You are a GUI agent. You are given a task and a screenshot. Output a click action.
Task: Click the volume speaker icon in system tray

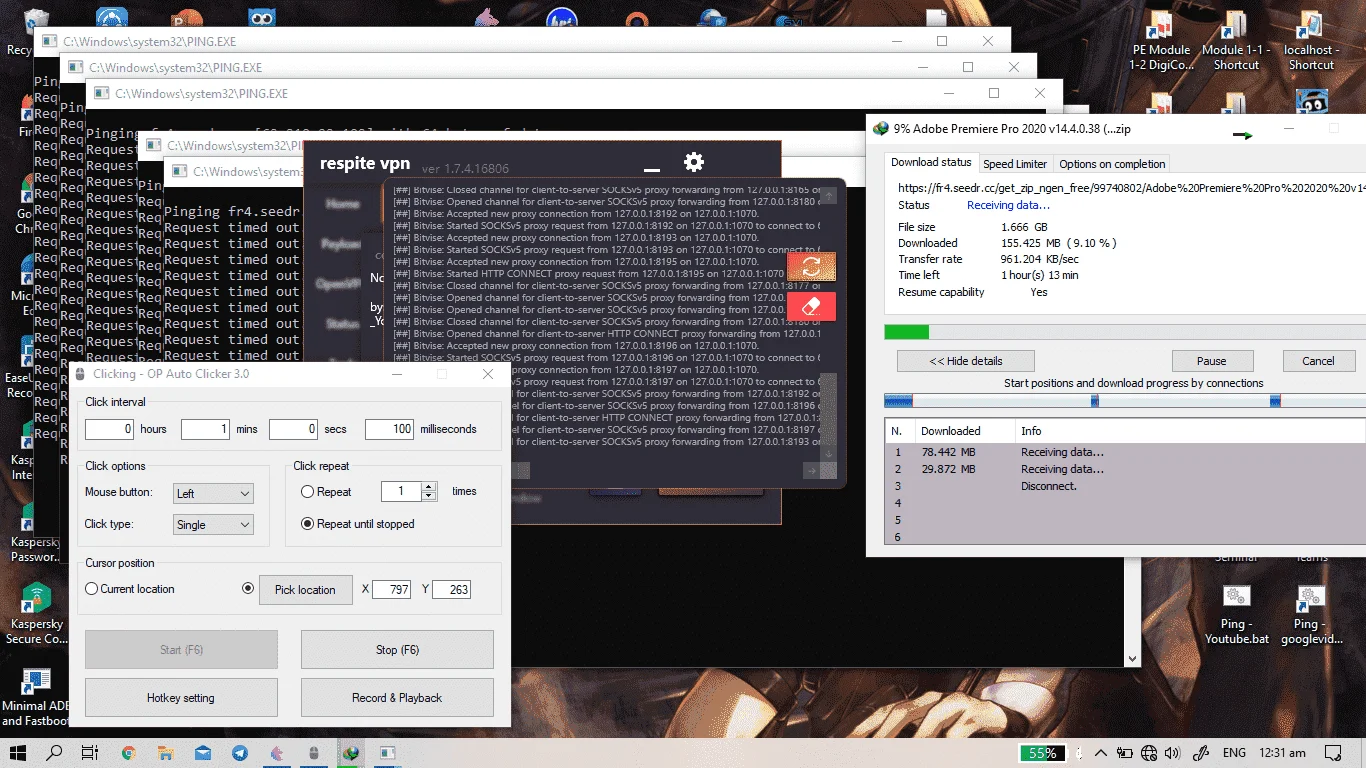(x=1172, y=753)
